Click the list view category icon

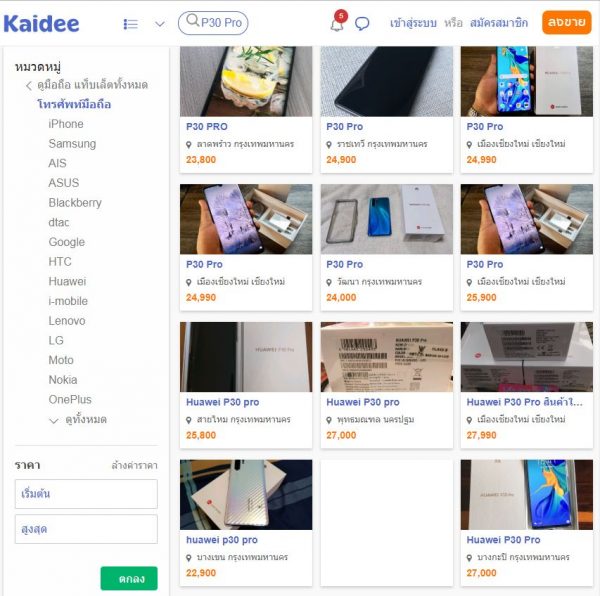[130, 24]
